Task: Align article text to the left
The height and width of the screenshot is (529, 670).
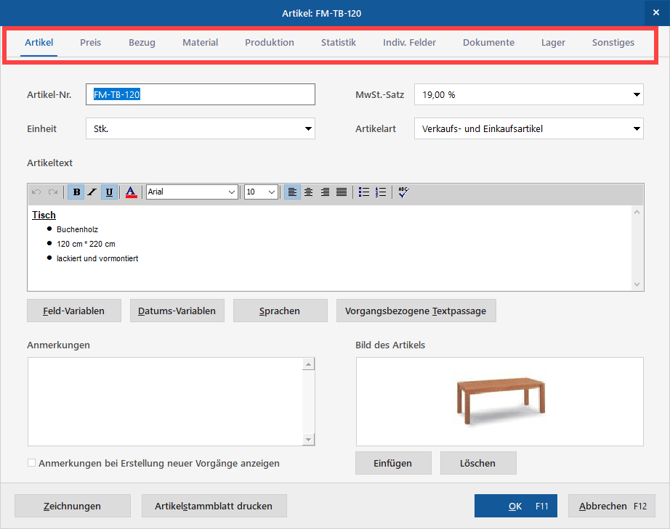Action: pyautogui.click(x=292, y=192)
